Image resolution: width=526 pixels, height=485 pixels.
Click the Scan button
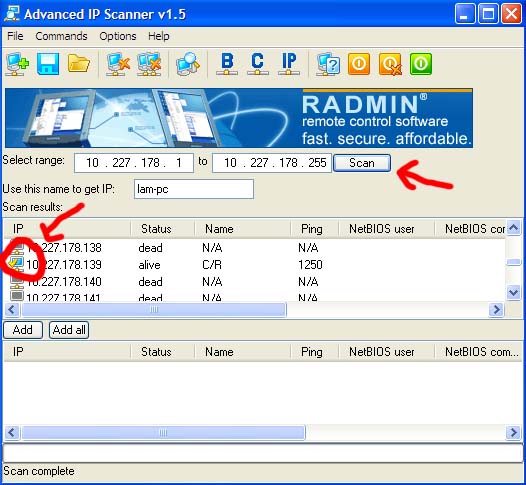[362, 163]
